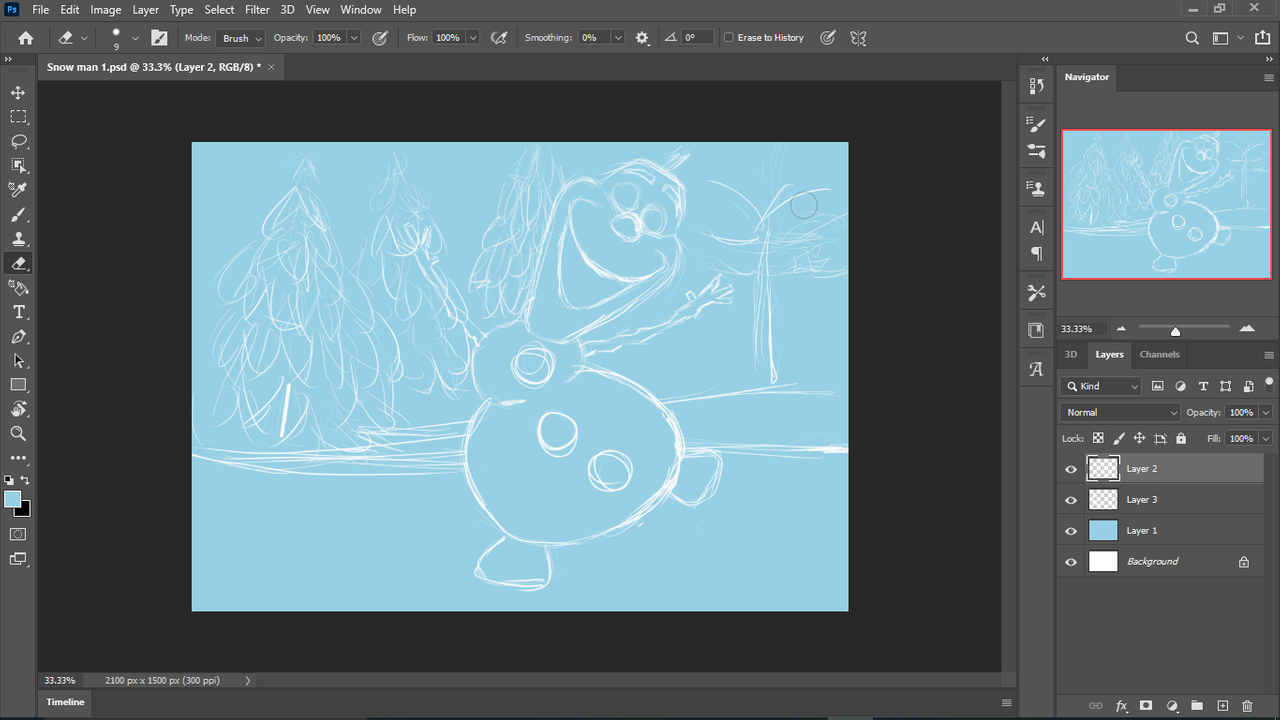Open brush preset picker arrow
This screenshot has width=1280, height=720.
135,38
